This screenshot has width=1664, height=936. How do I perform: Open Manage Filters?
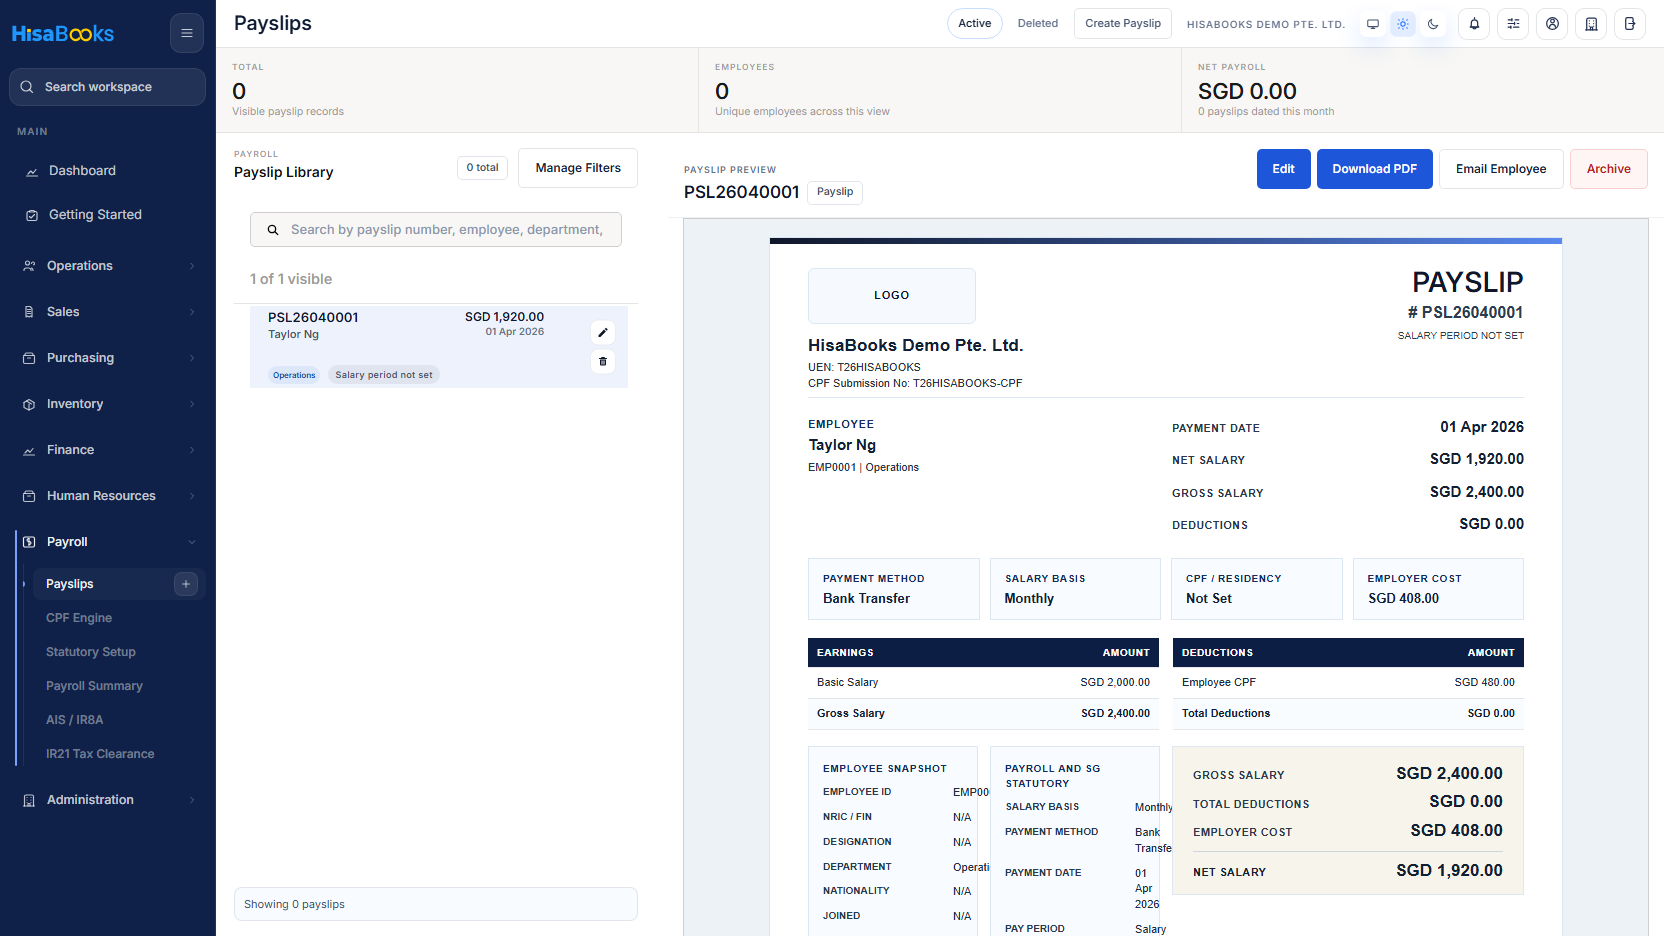click(578, 168)
